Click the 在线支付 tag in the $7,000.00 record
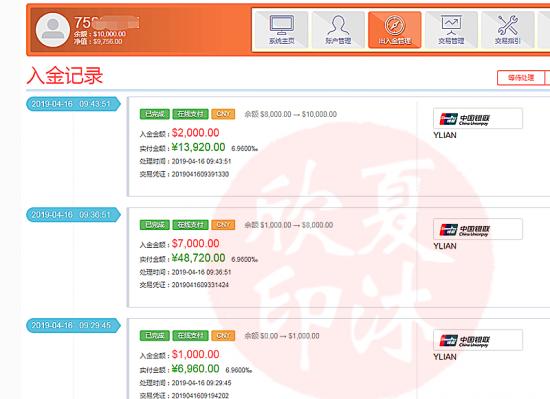This screenshot has width=550, height=399. 190,225
